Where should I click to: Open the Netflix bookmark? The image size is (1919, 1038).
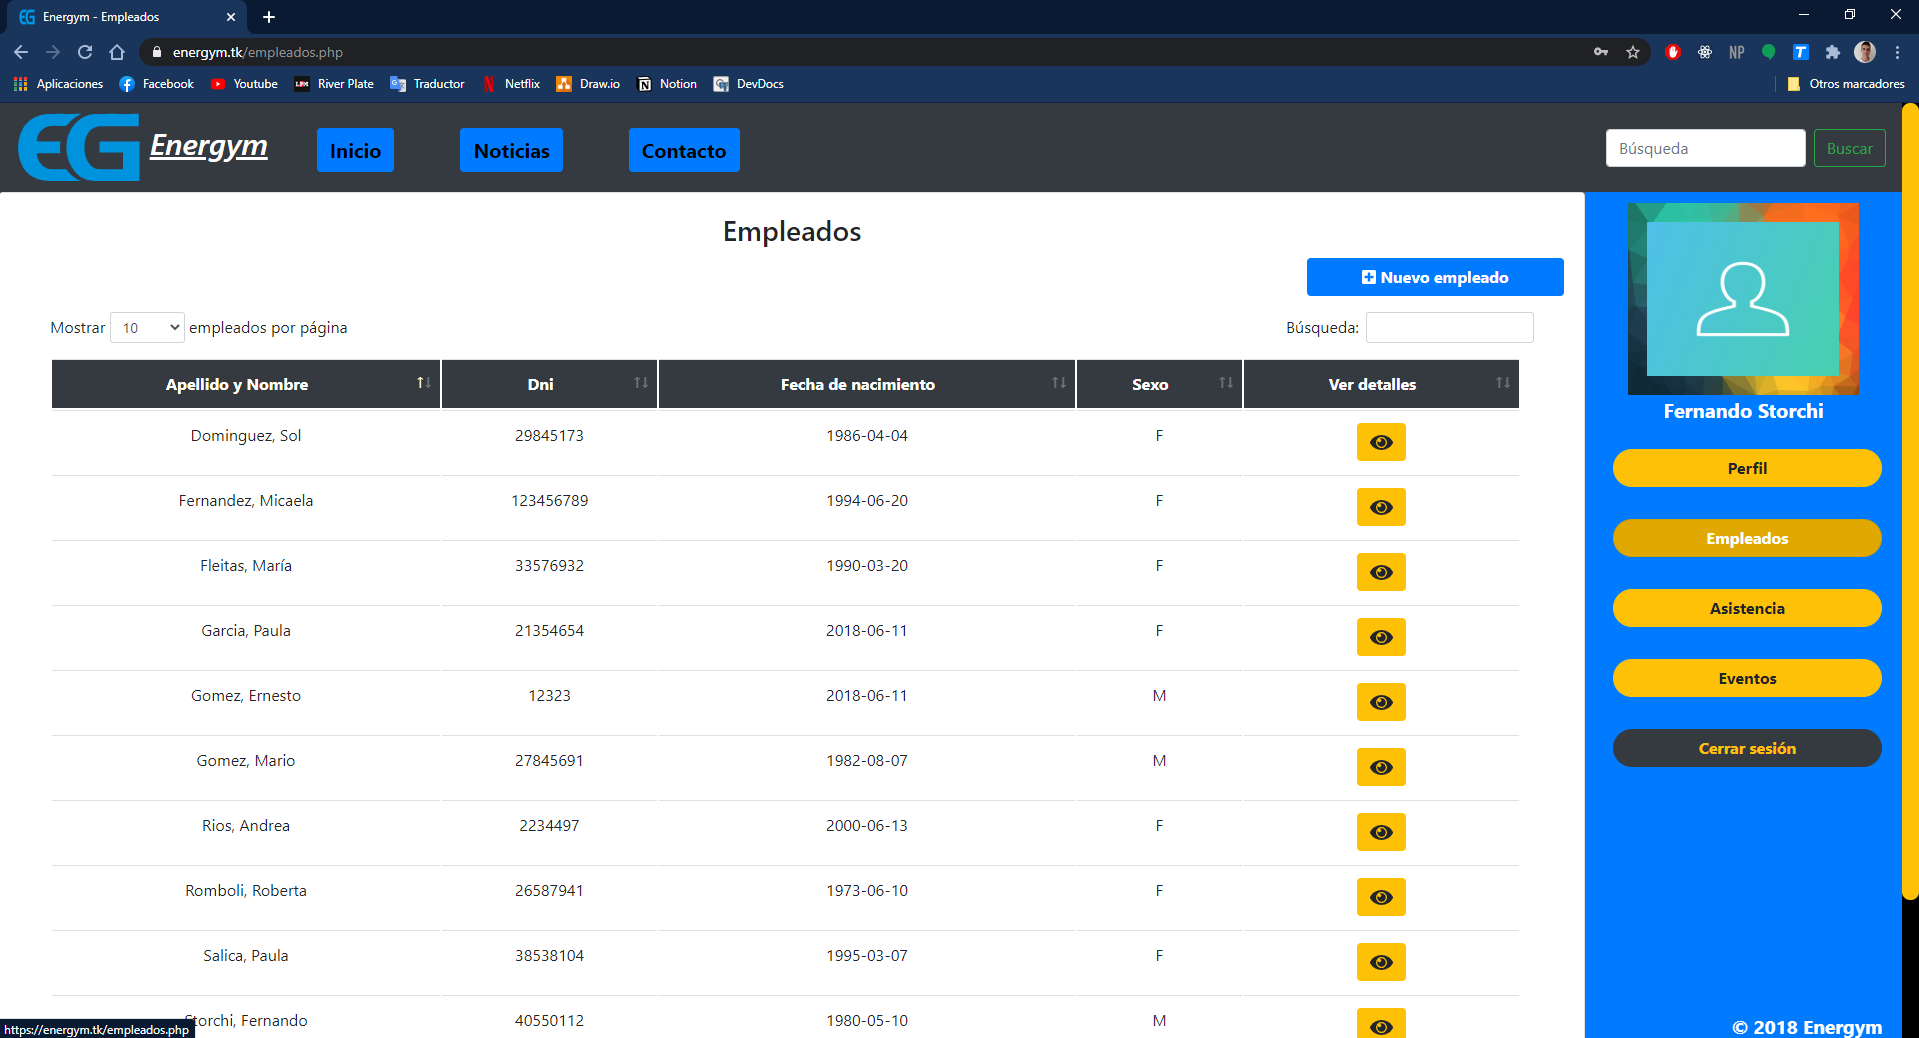pyautogui.click(x=511, y=84)
